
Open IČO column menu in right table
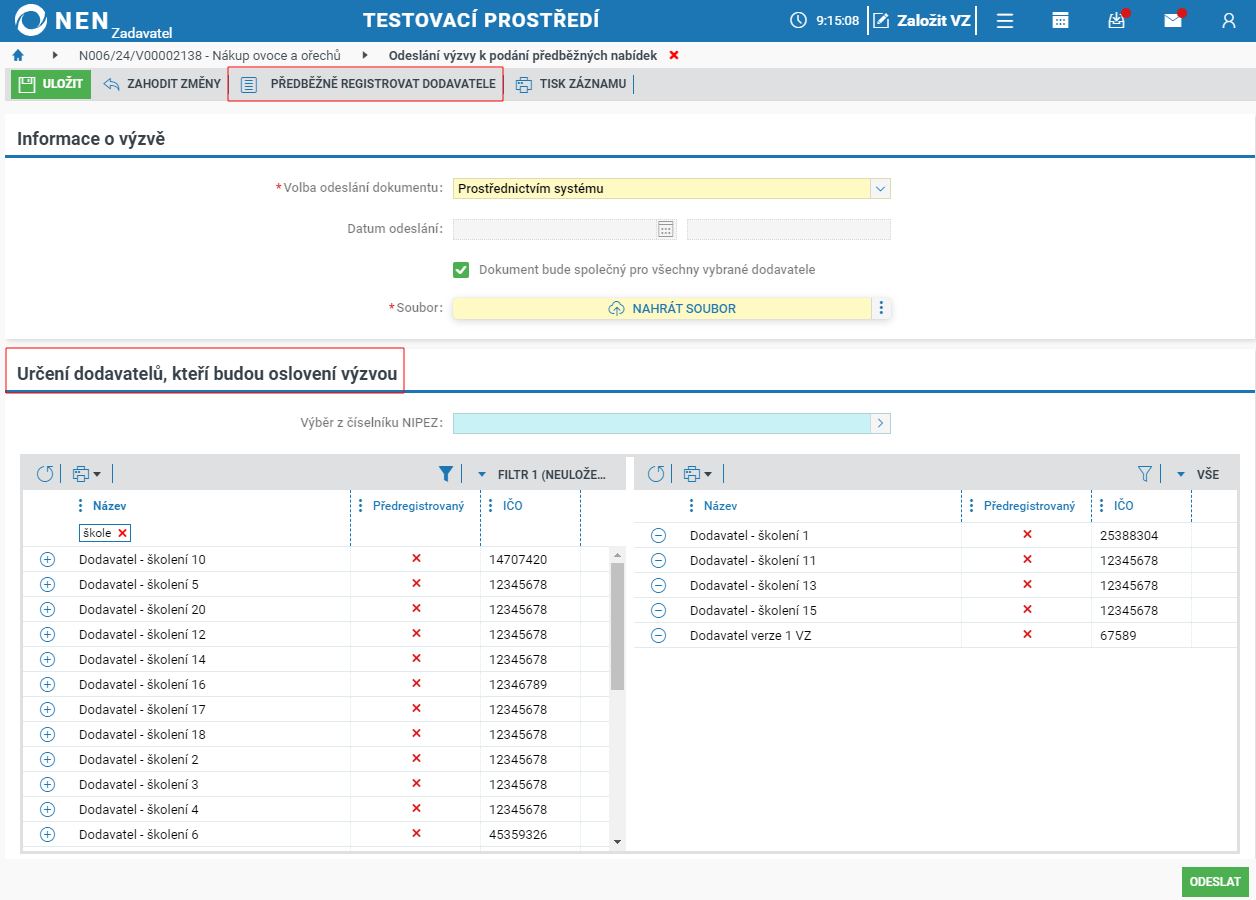pyautogui.click(x=1101, y=506)
